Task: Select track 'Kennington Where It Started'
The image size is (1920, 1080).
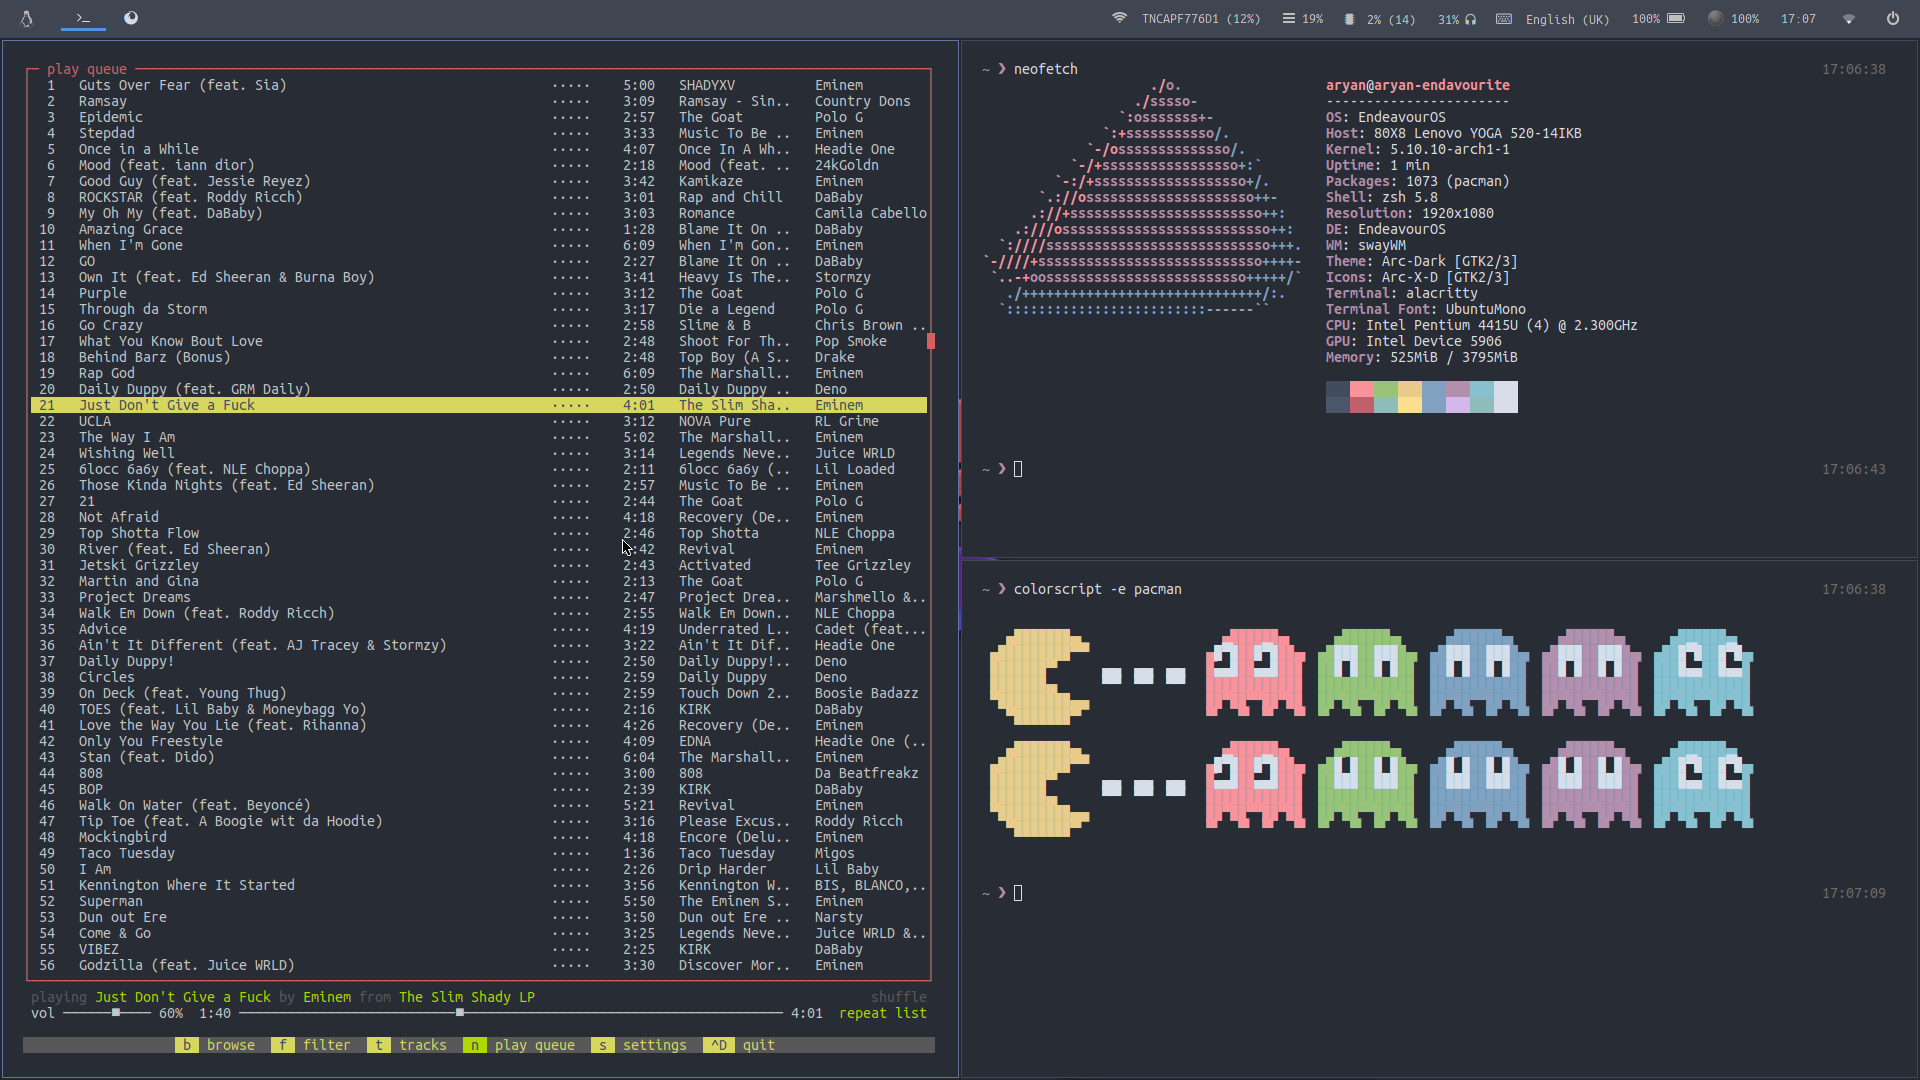Action: (187, 885)
